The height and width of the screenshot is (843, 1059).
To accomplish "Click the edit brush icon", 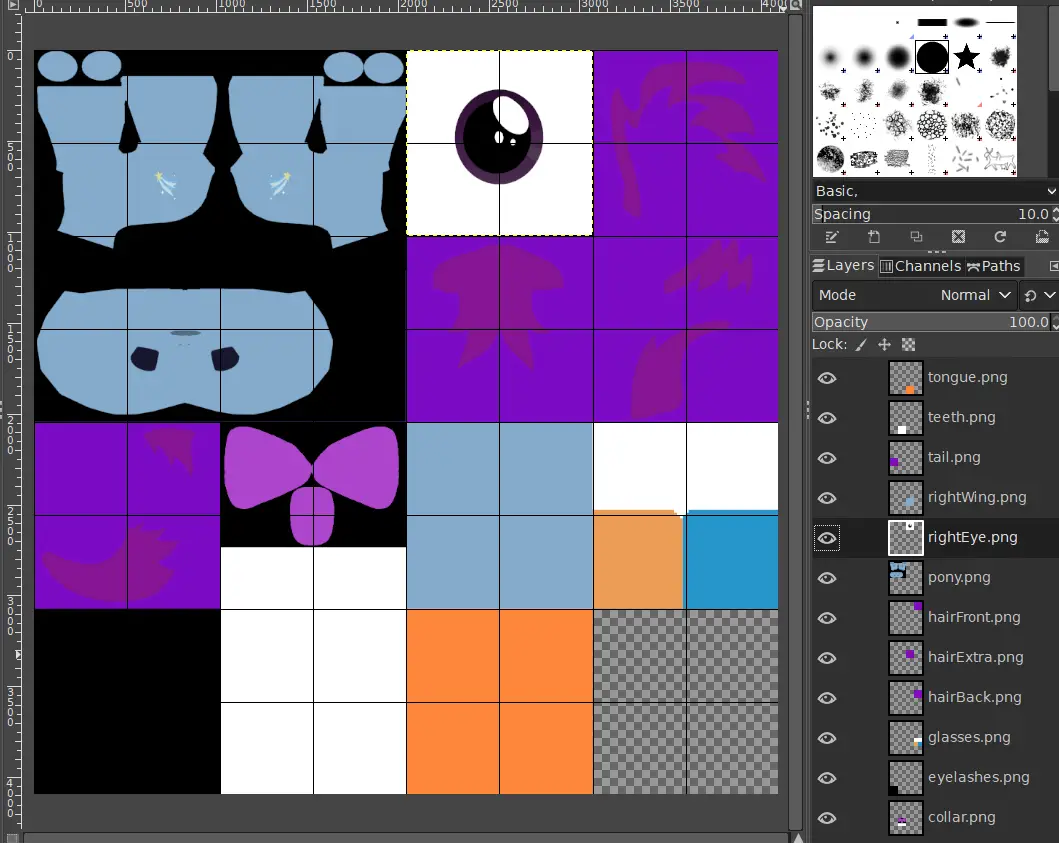I will (x=831, y=237).
